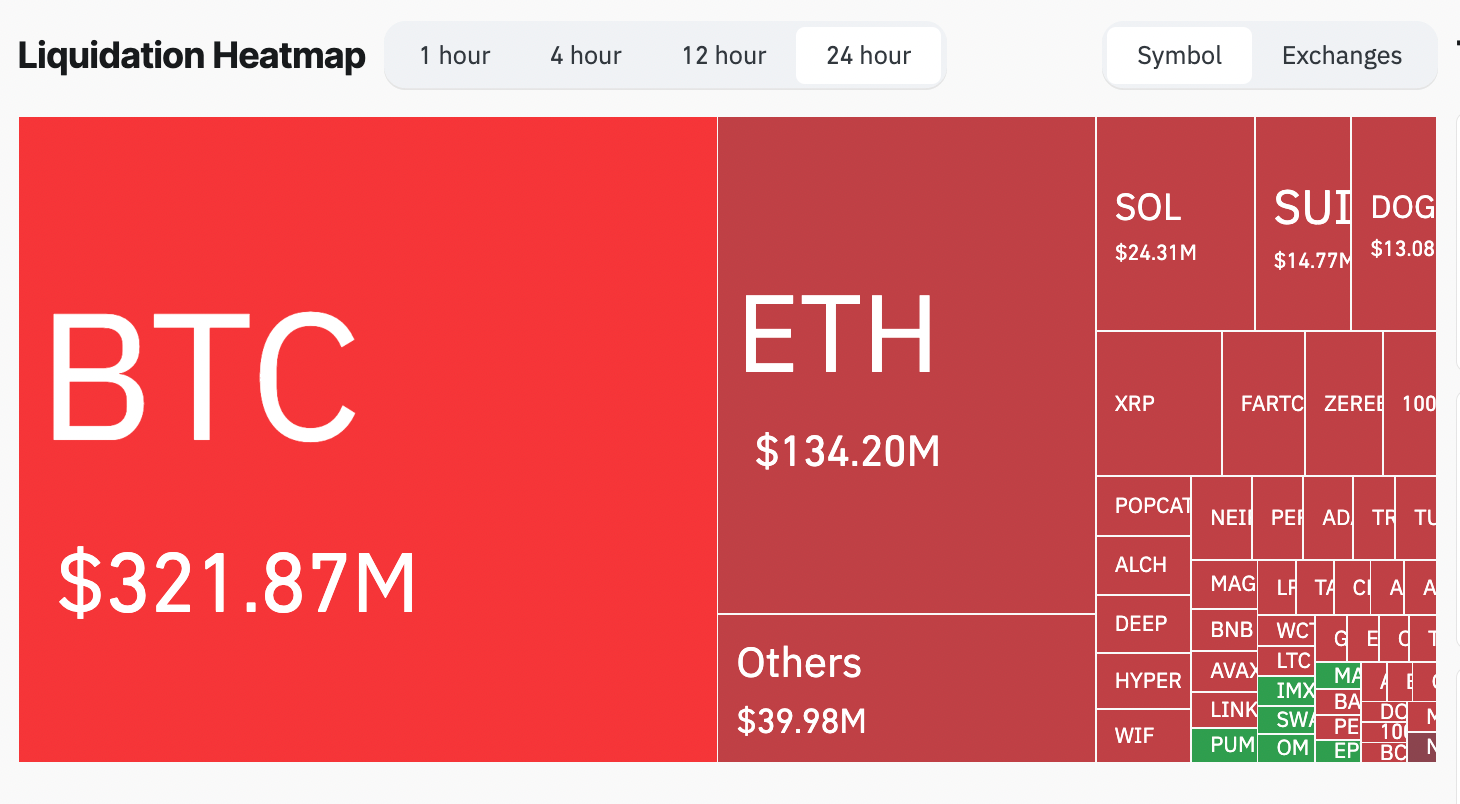Viewport: 1460px width, 804px height.
Task: Select the WIF liquidation tile
Action: (x=1143, y=736)
